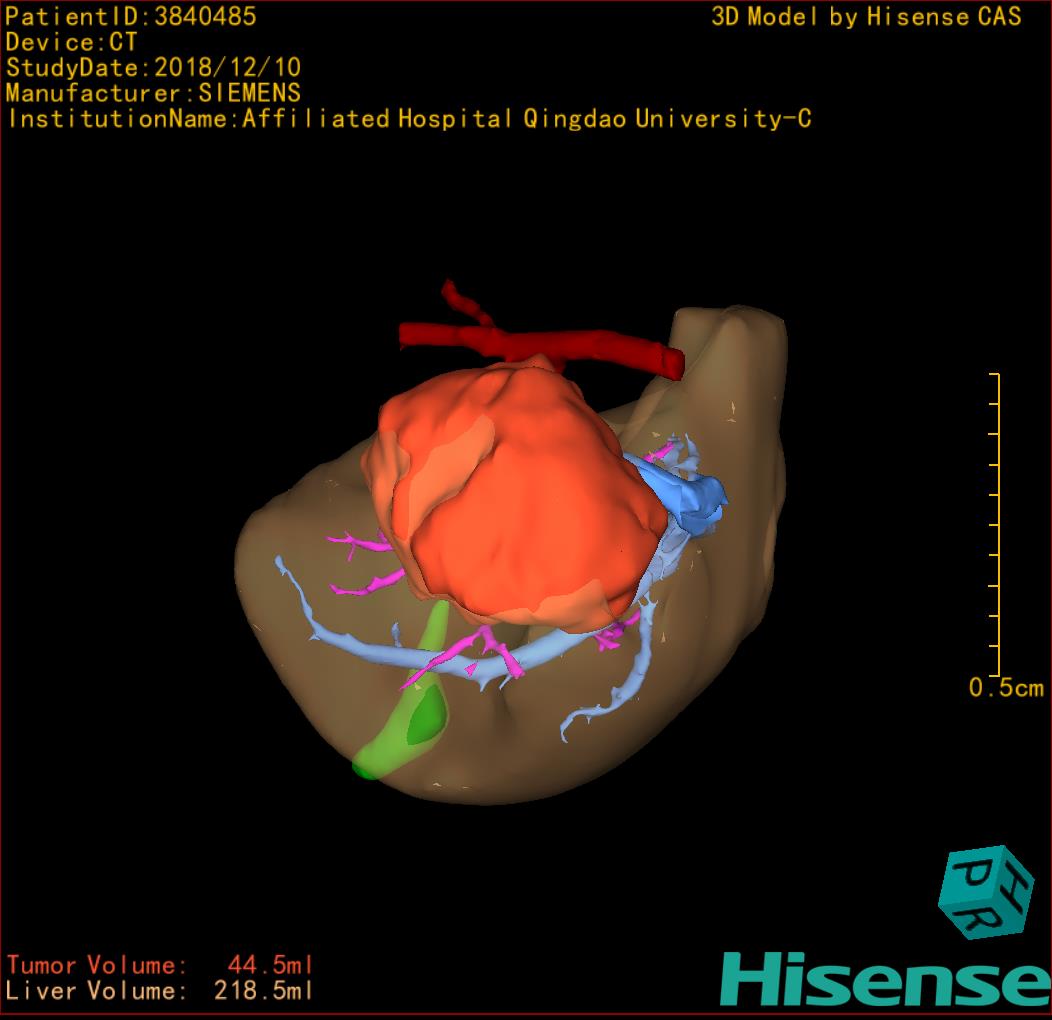
Task: Click the orange tumor model
Action: [517, 497]
